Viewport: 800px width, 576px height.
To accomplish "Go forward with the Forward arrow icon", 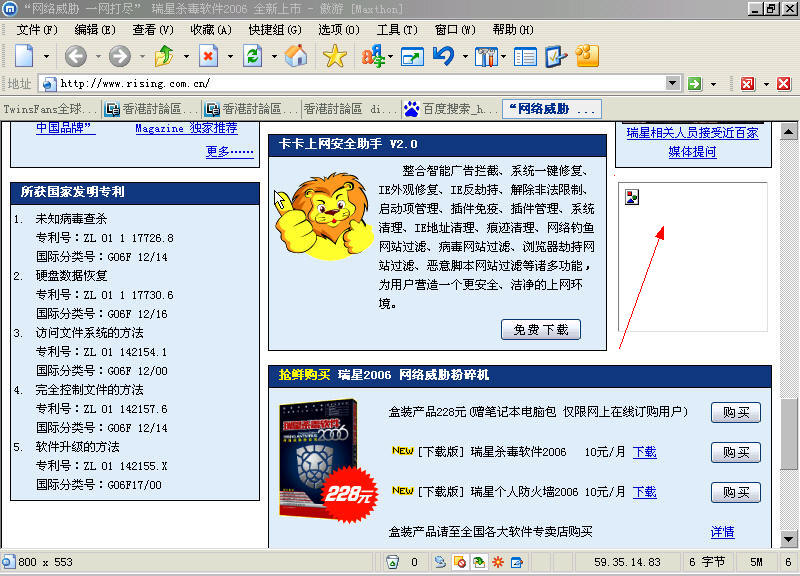I will tap(120, 56).
